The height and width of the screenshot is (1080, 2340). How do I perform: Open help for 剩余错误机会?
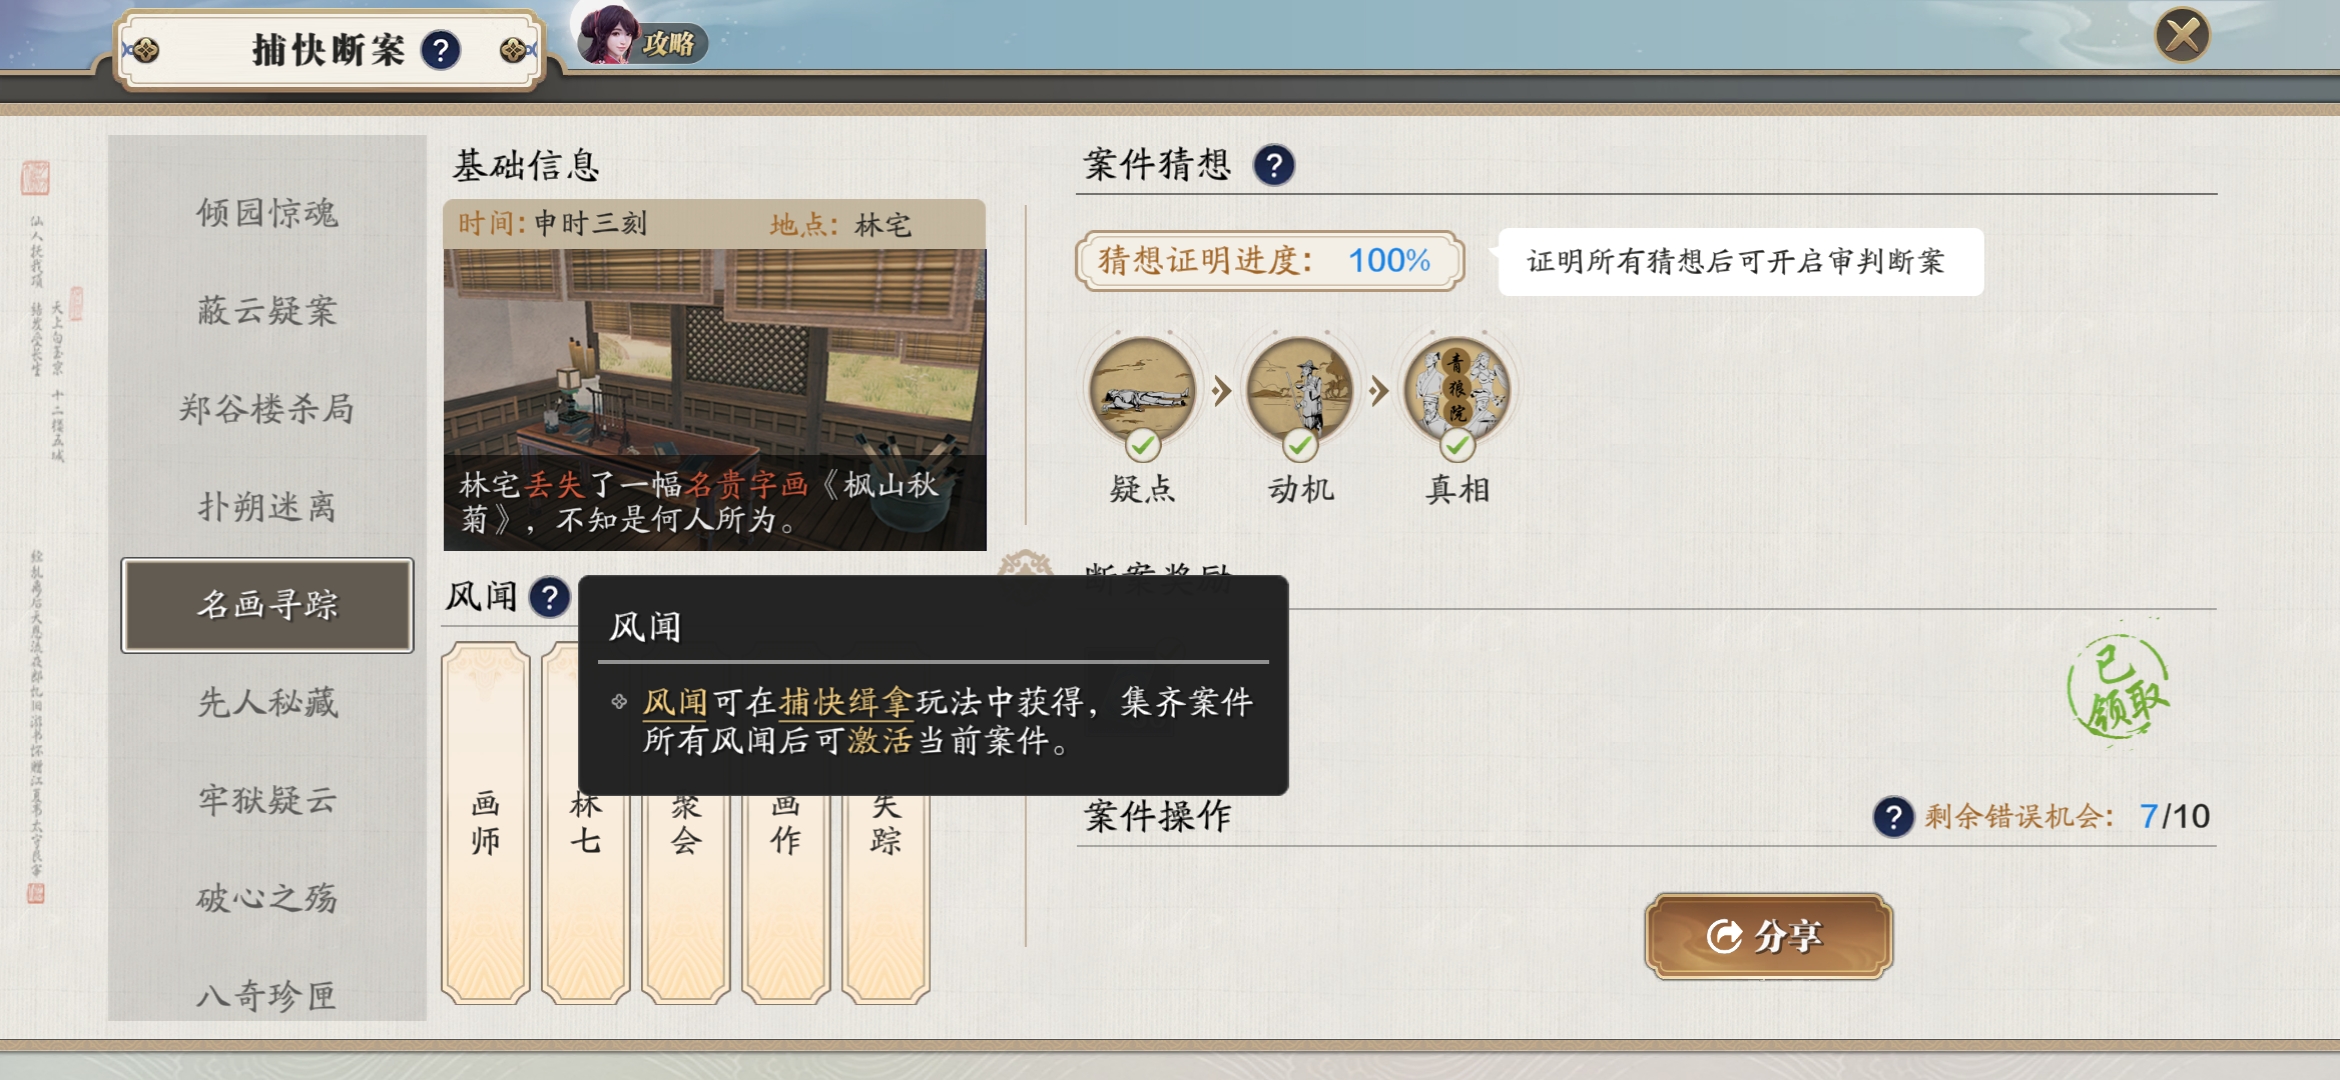(x=1893, y=817)
